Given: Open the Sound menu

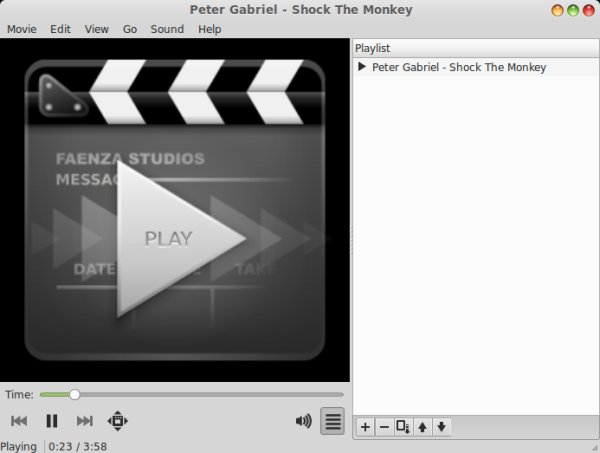Looking at the screenshot, I should coord(167,29).
